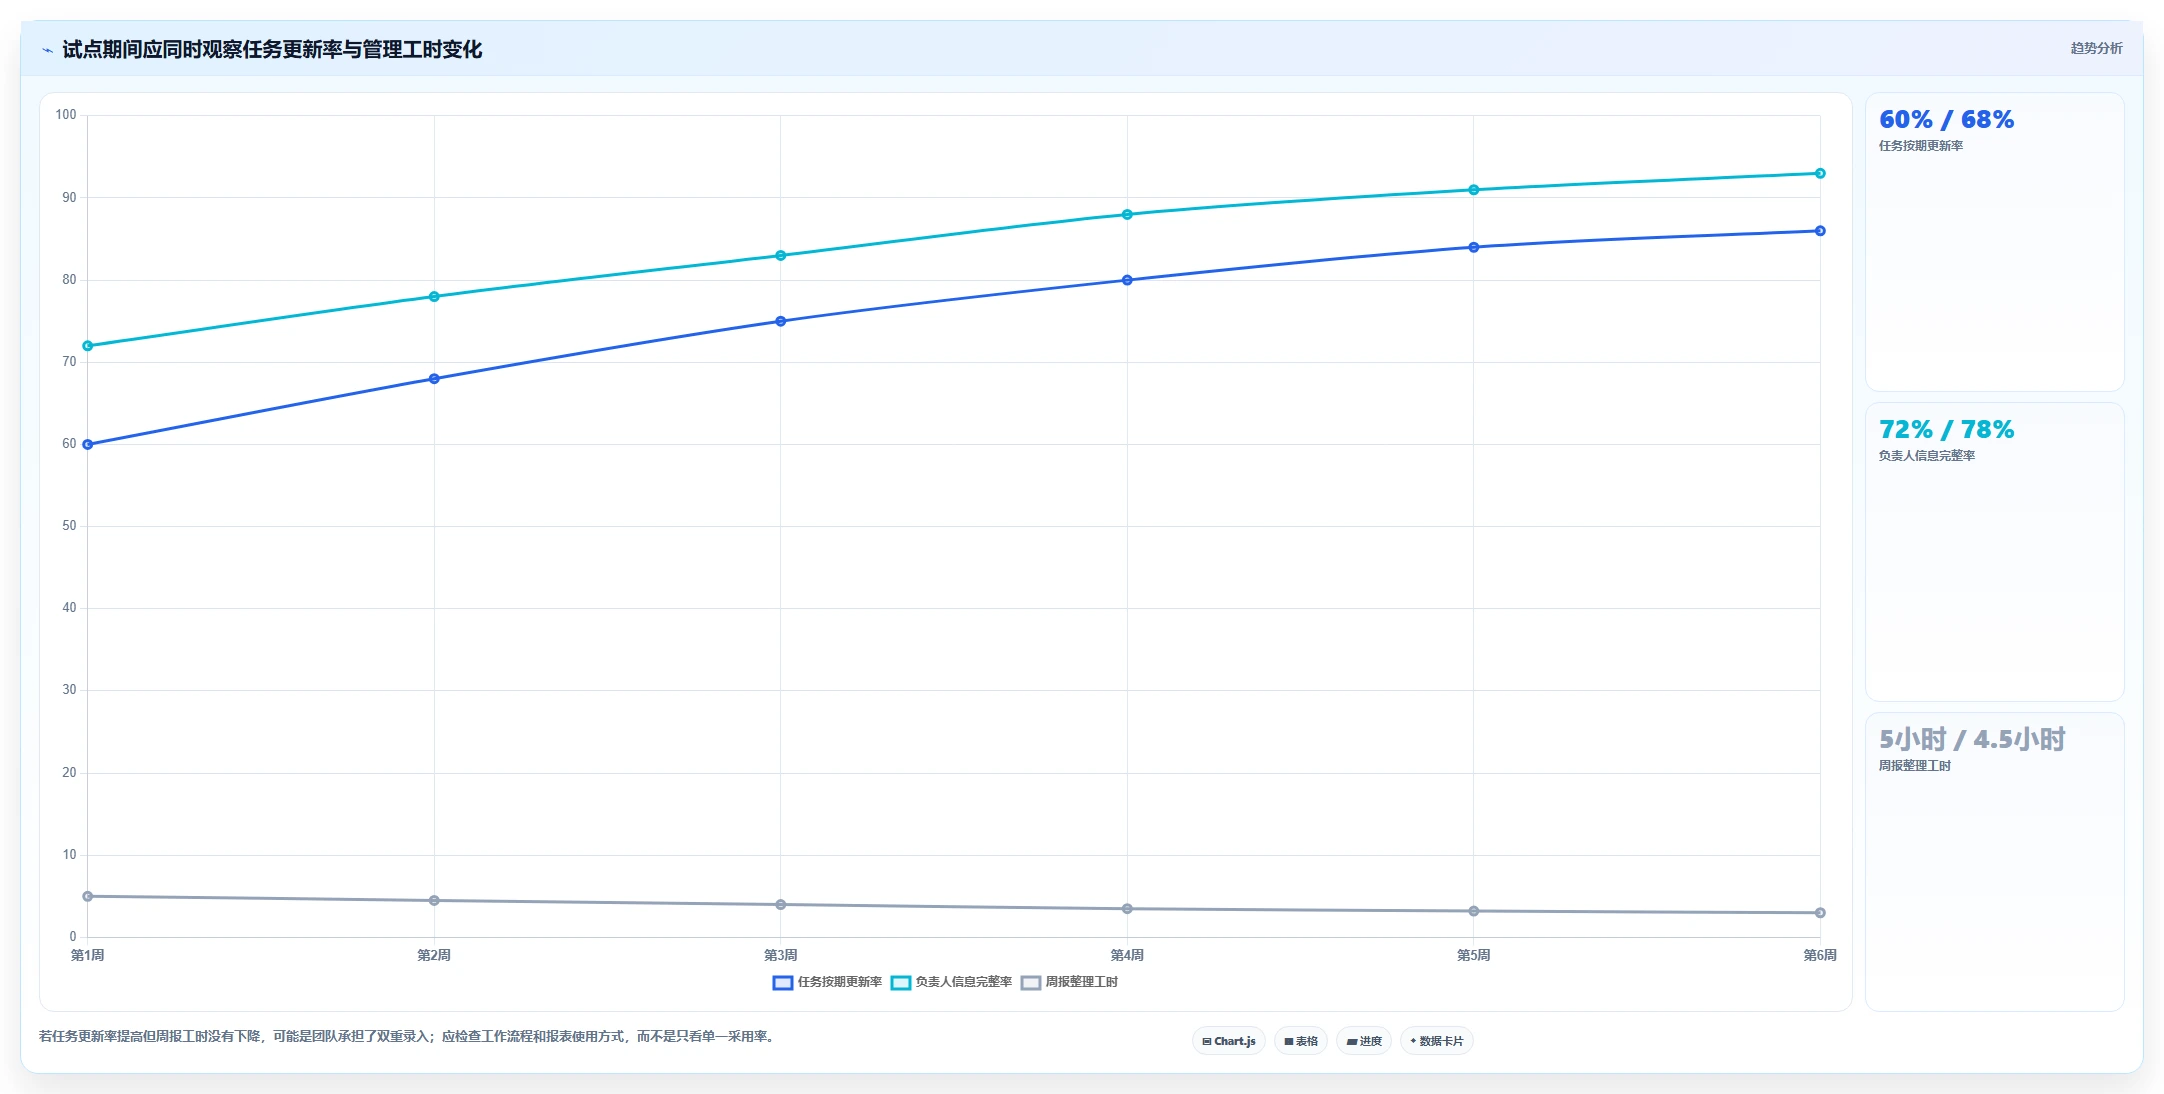Click the 50 y-axis tick label

(x=69, y=526)
